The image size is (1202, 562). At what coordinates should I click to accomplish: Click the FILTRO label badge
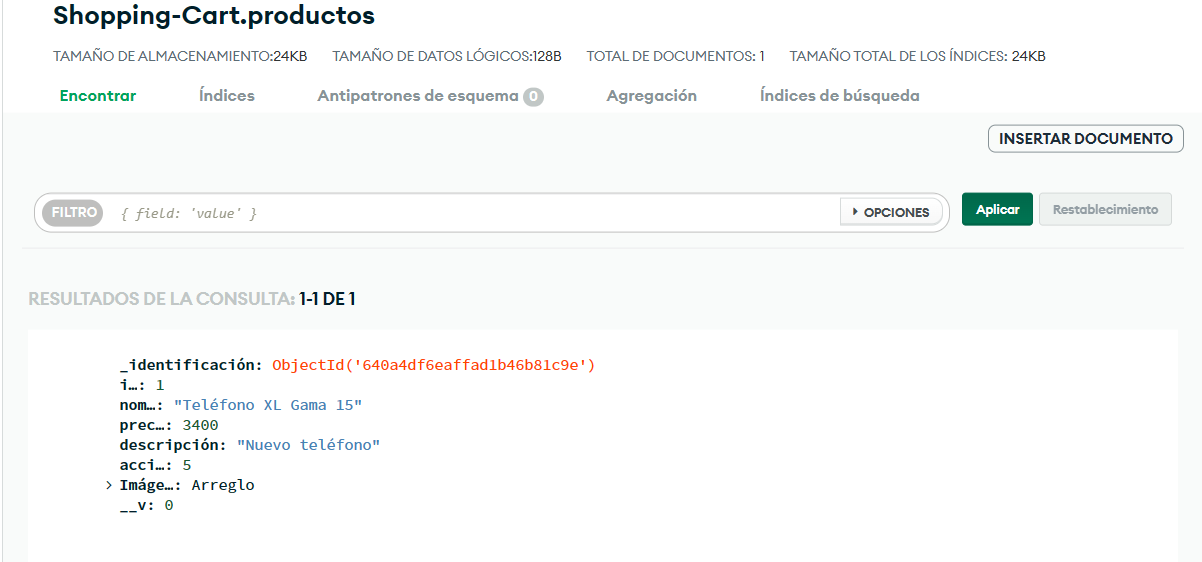pos(74,212)
